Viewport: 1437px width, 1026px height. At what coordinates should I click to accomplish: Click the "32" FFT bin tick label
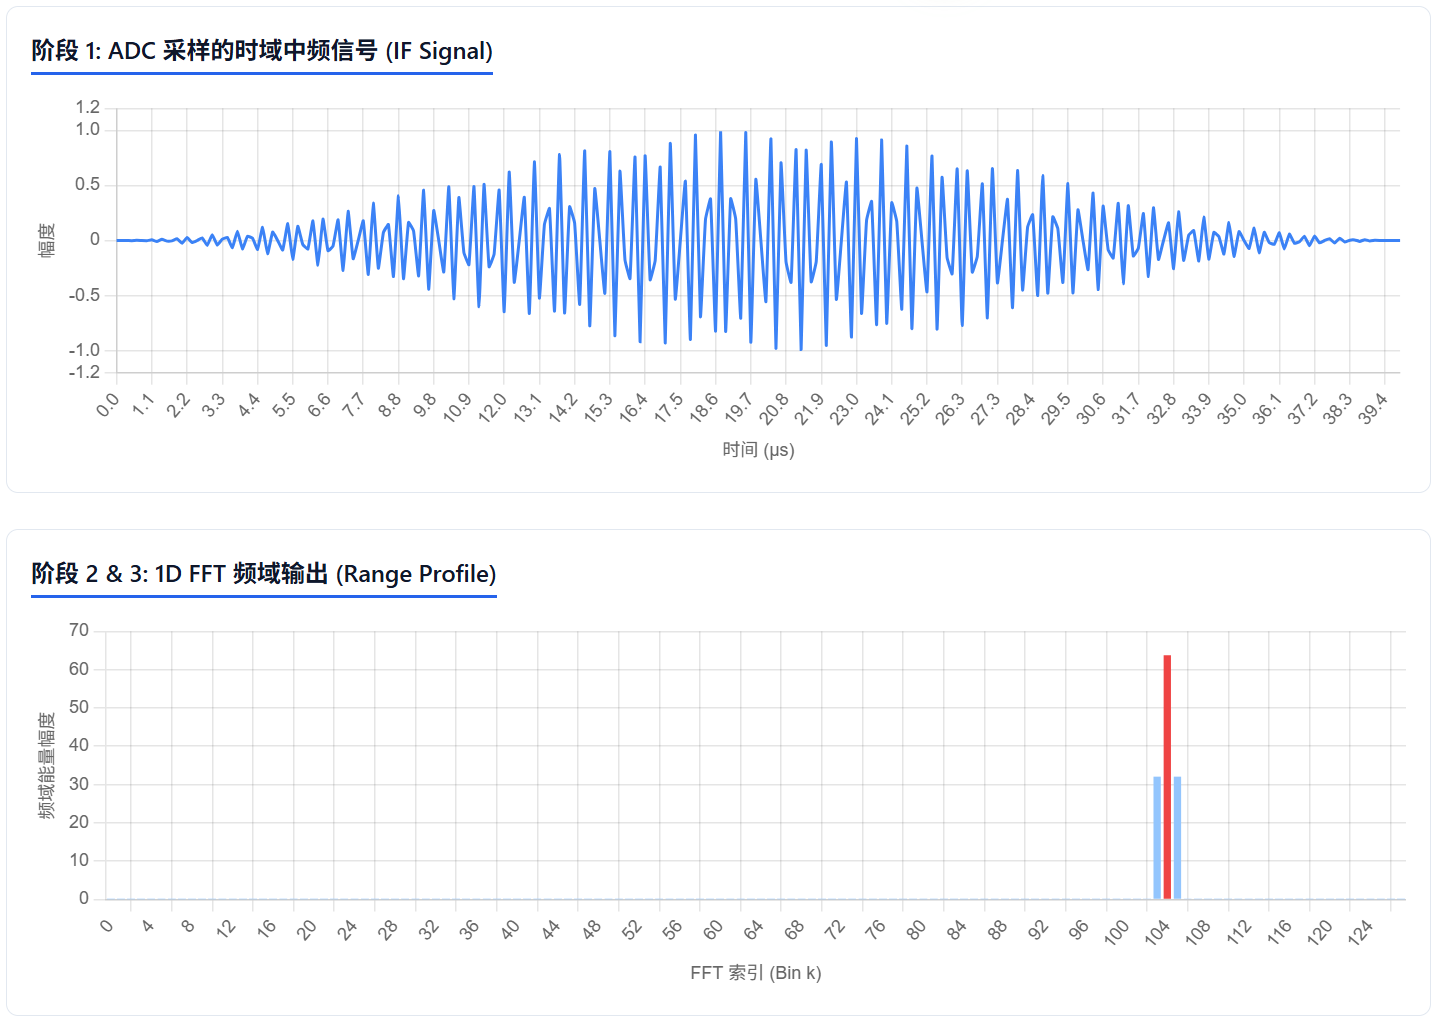(x=428, y=929)
